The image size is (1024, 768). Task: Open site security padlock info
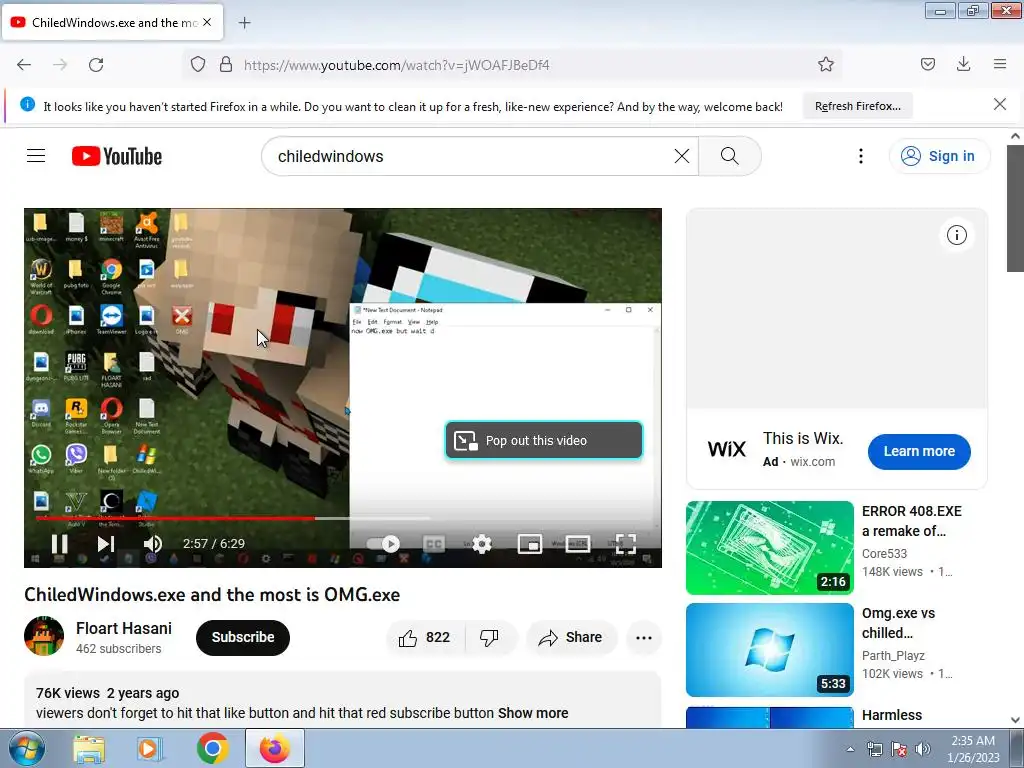(x=226, y=64)
